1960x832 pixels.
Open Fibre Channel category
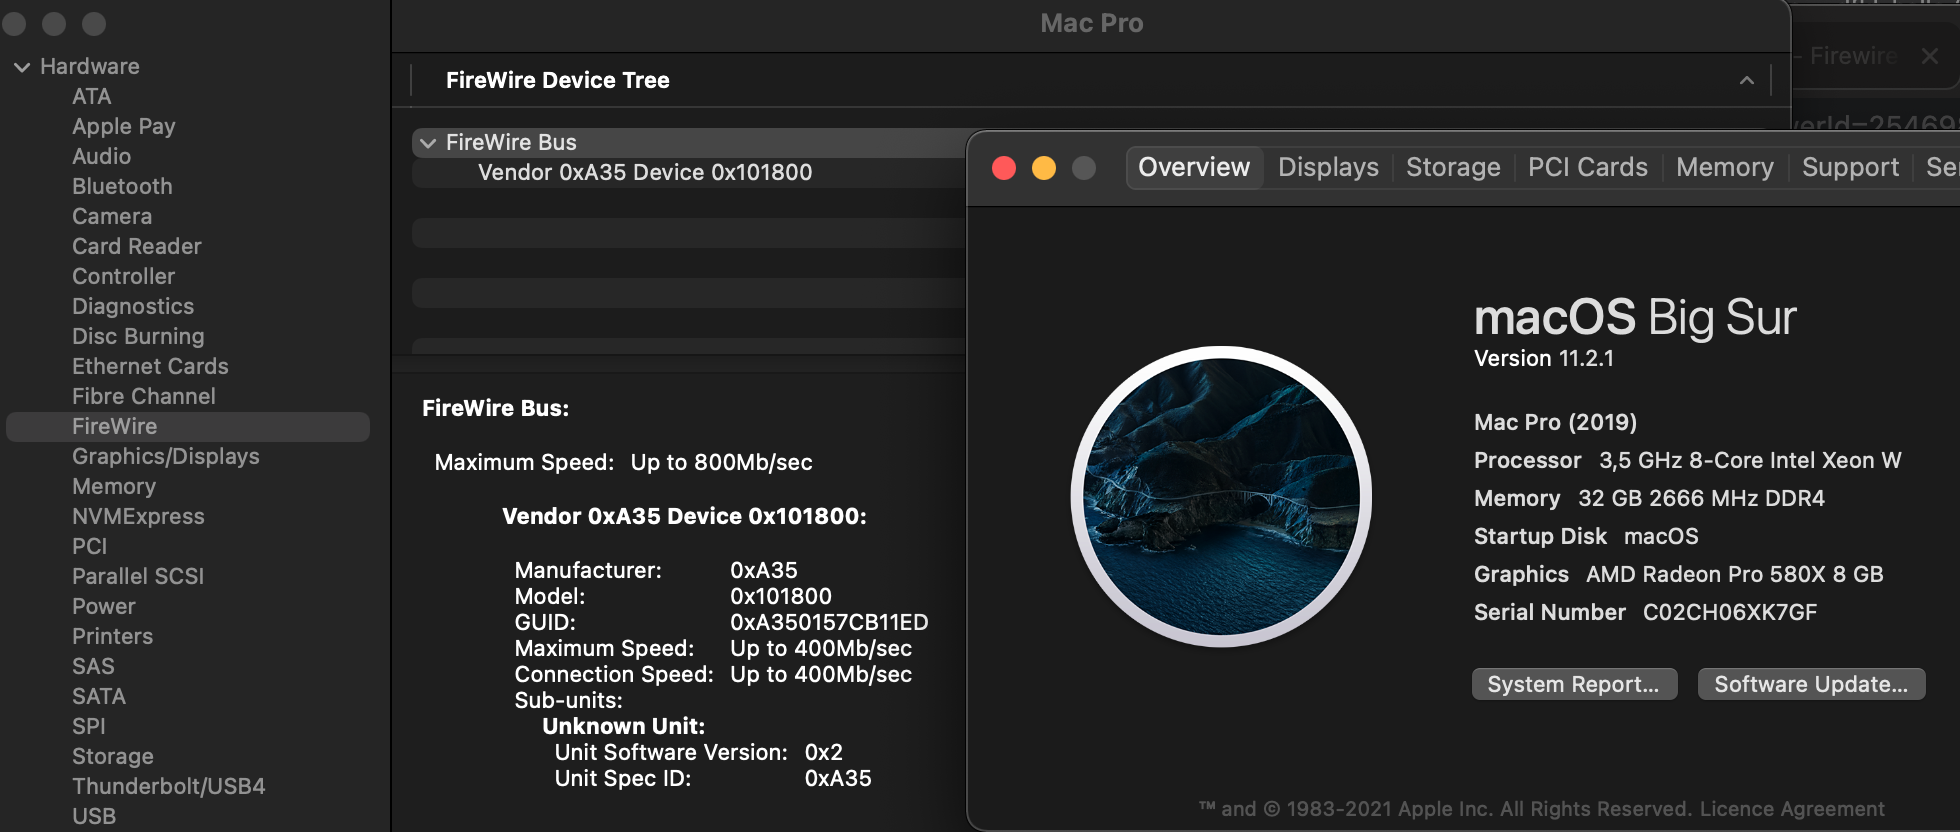[143, 397]
